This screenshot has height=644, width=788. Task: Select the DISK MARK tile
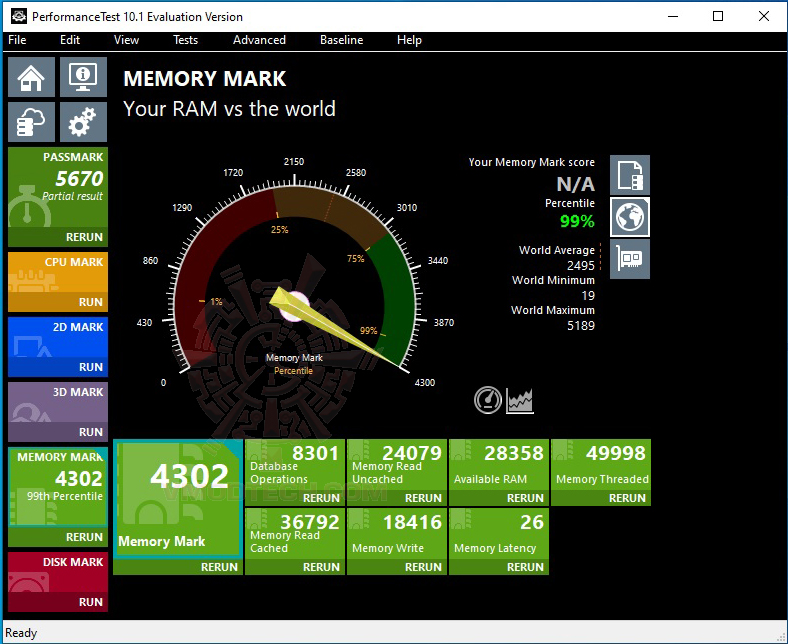[x=58, y=572]
